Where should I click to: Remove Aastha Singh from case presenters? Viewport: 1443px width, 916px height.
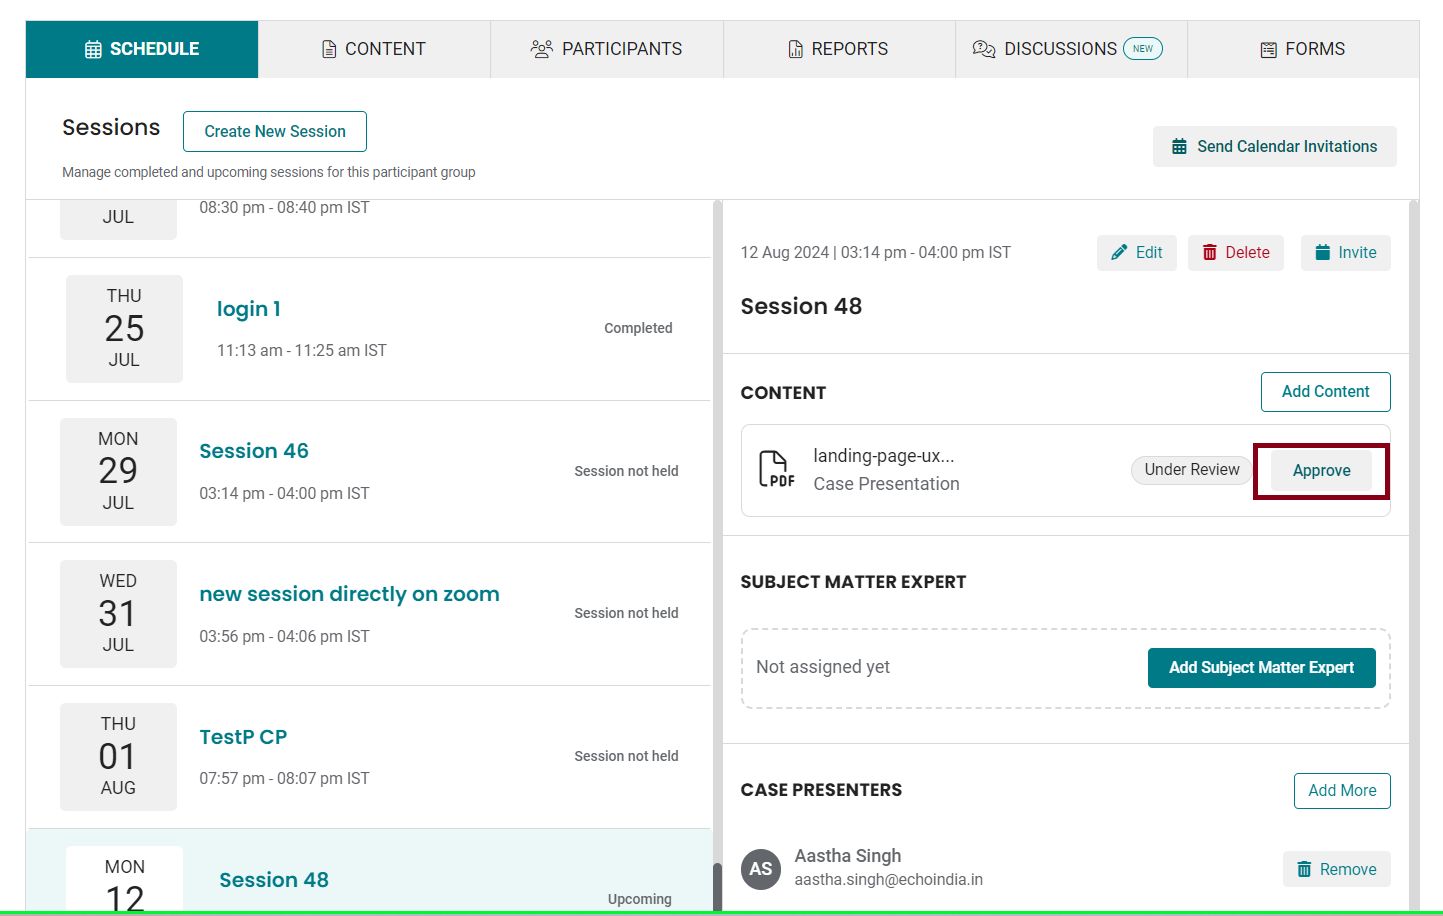click(1337, 869)
